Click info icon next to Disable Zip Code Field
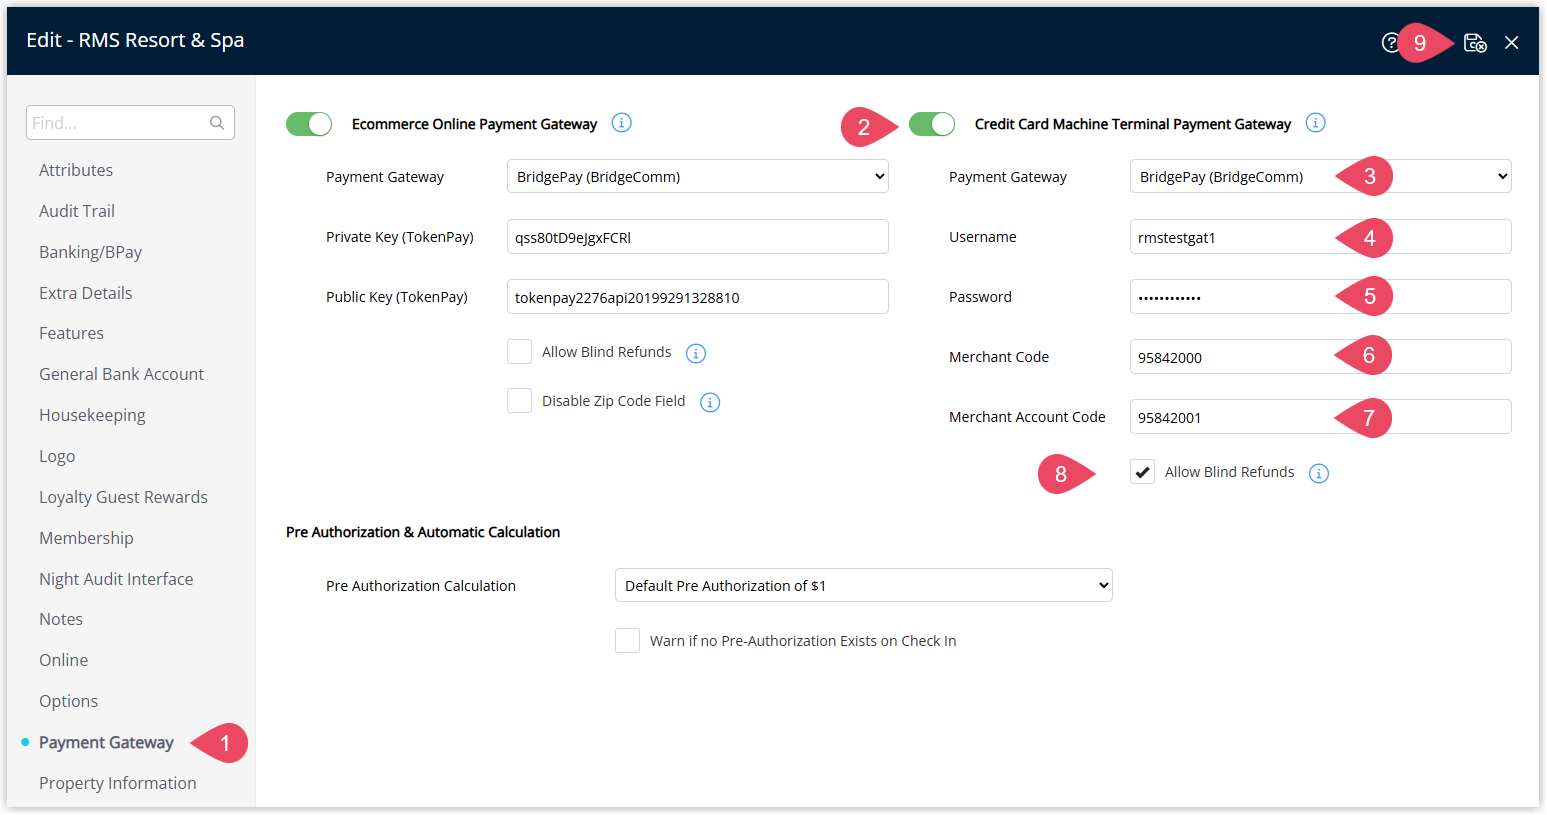The height and width of the screenshot is (815, 1547). pos(710,402)
